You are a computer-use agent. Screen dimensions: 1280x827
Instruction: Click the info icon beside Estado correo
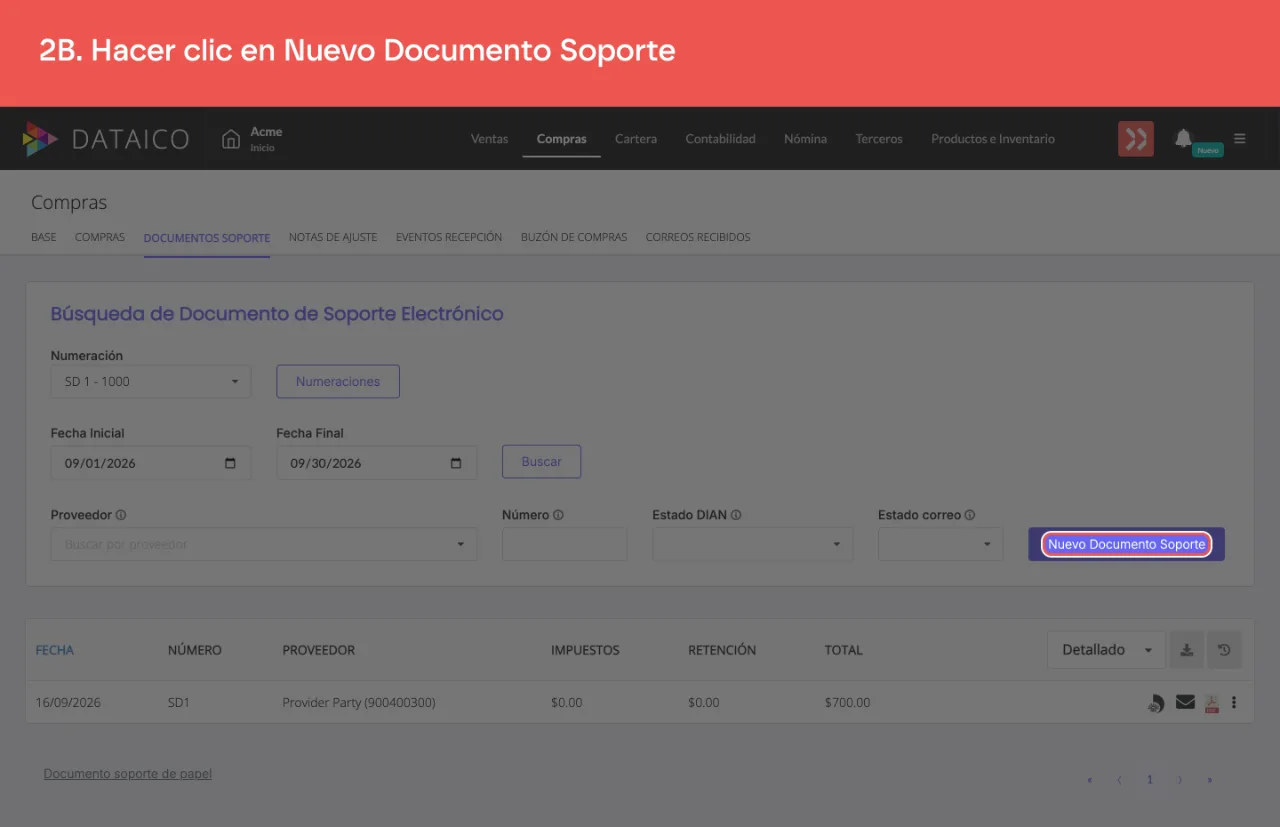[x=970, y=515]
